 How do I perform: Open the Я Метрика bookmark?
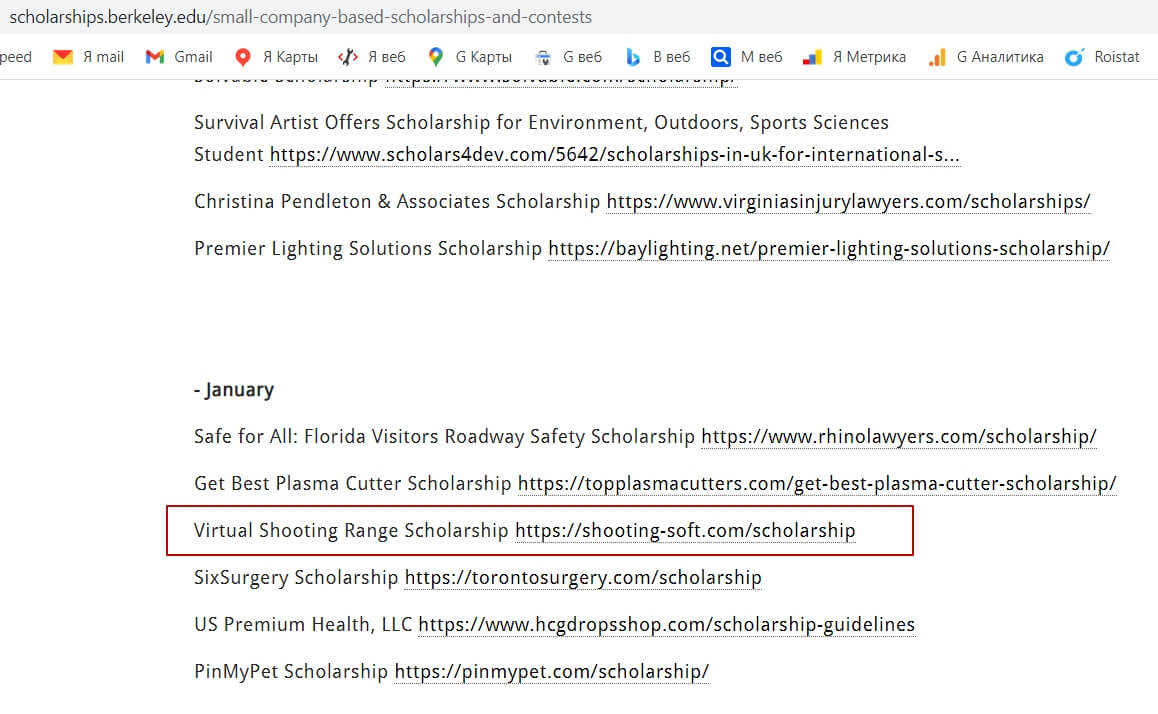pos(812,57)
